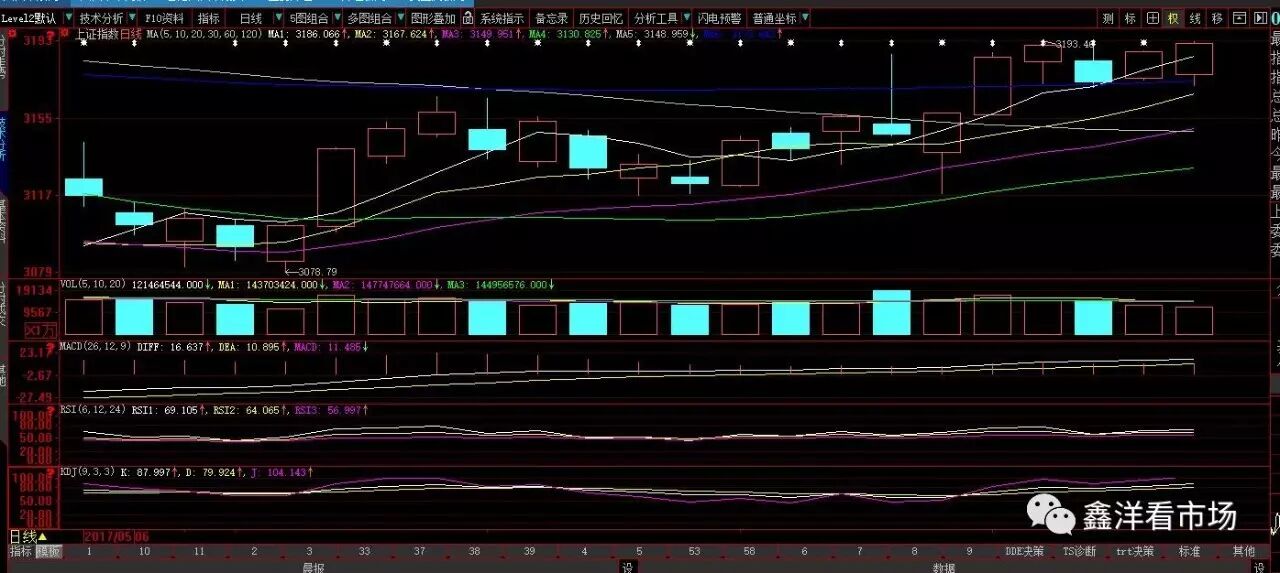Select the 模板 tab in bottom bar
Viewport: 1280px width, 573px height.
coord(48,551)
